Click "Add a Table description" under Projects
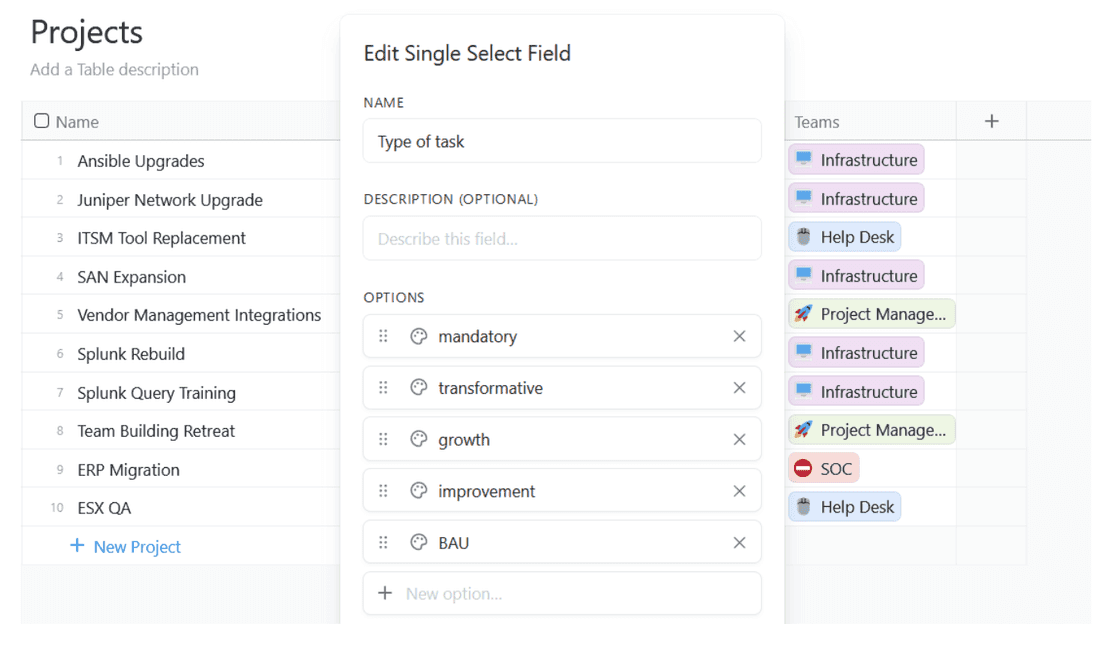The height and width of the screenshot is (662, 1100). point(114,69)
